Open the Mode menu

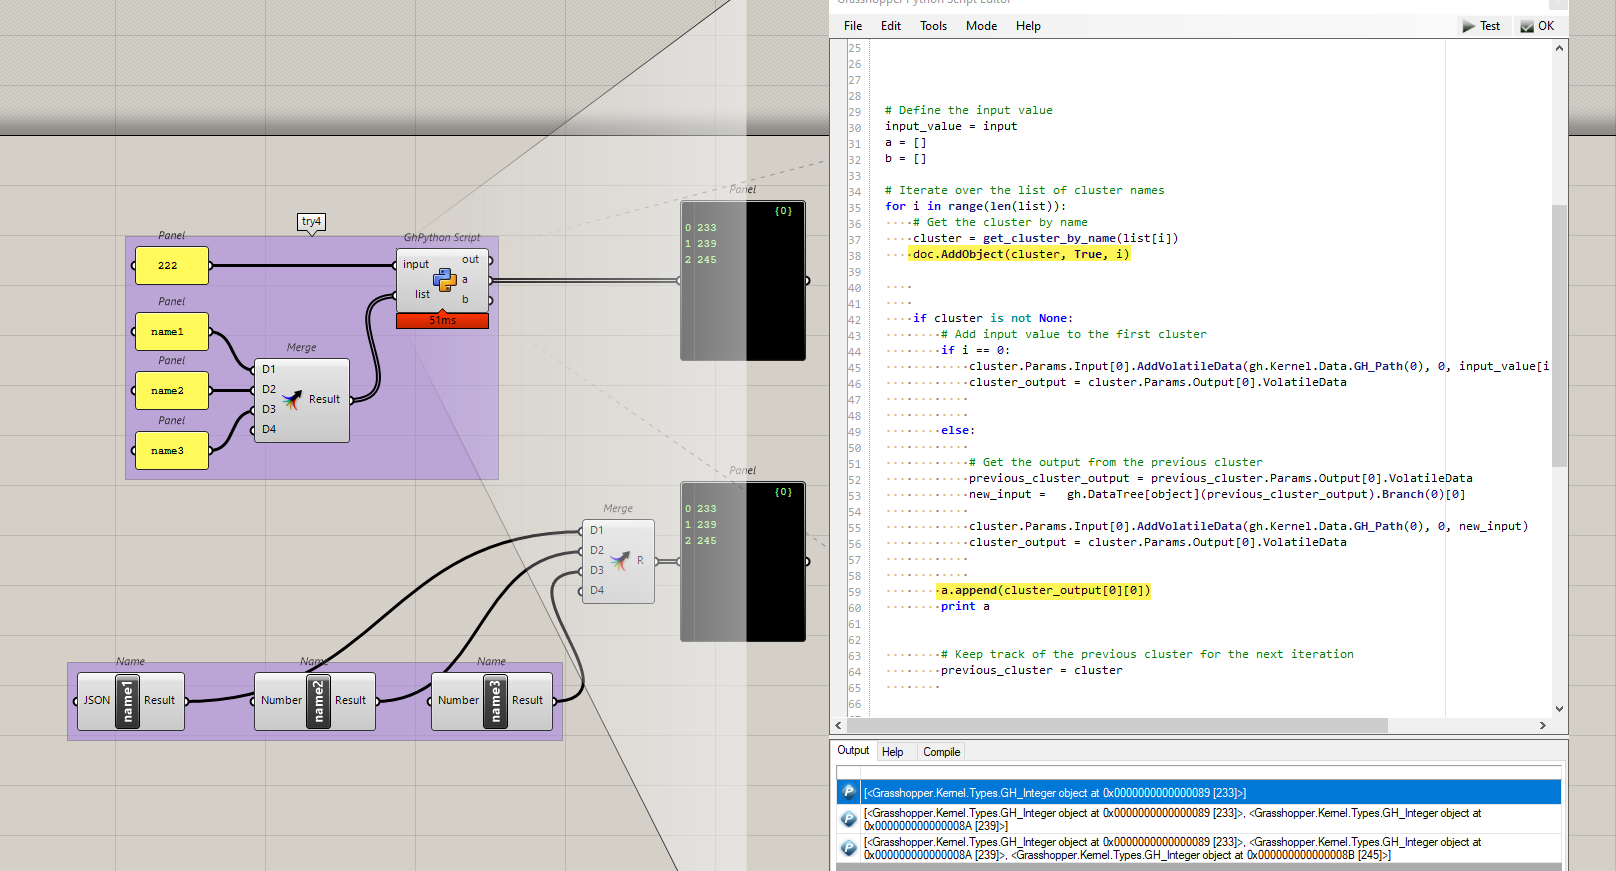981,26
